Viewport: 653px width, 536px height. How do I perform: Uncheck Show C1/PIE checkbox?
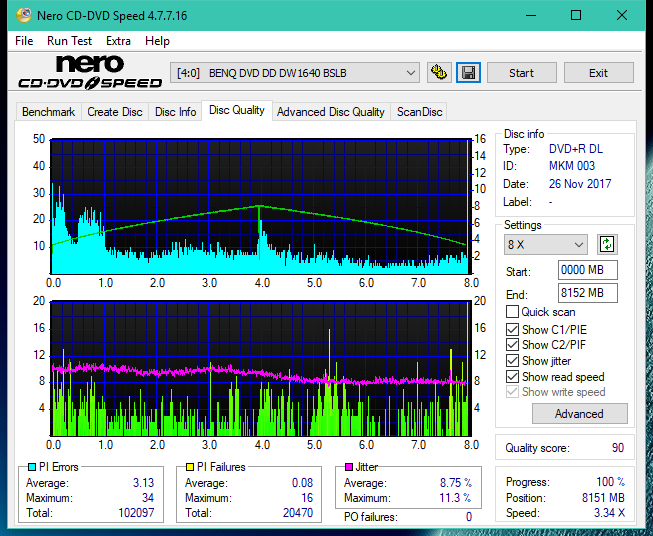coord(512,329)
